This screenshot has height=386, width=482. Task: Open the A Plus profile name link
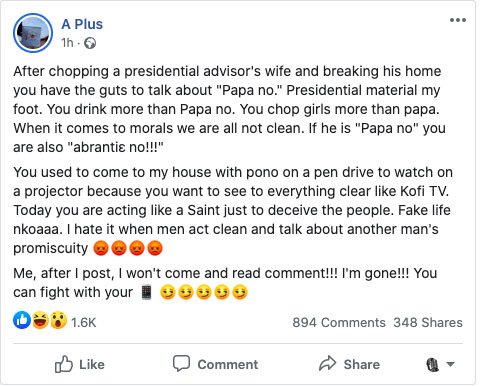(82, 24)
